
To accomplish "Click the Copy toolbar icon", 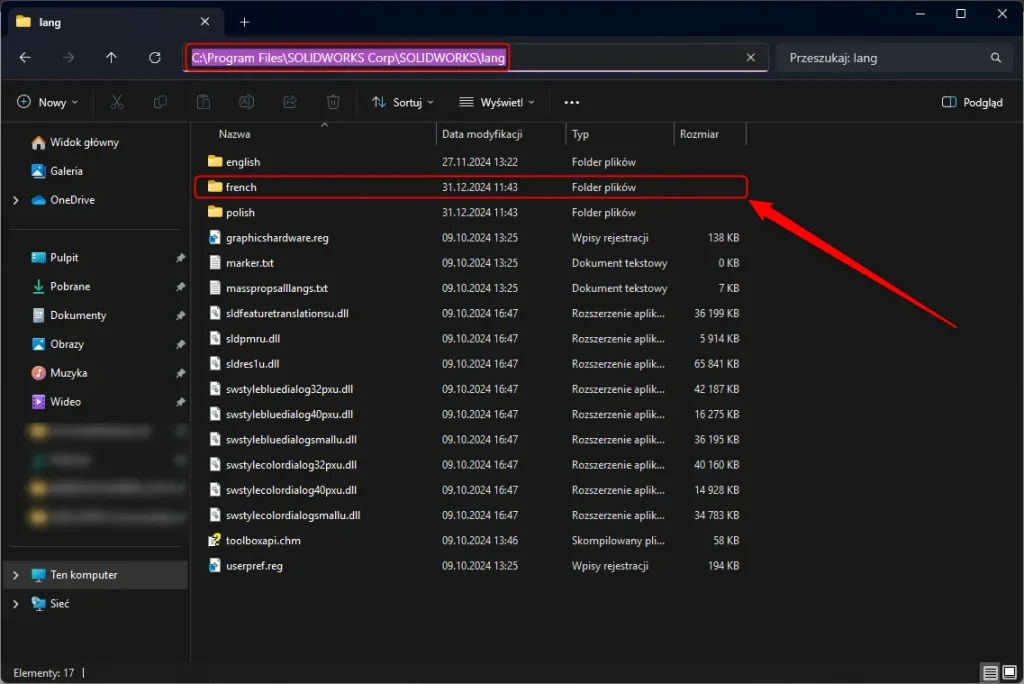I will click(x=160, y=102).
